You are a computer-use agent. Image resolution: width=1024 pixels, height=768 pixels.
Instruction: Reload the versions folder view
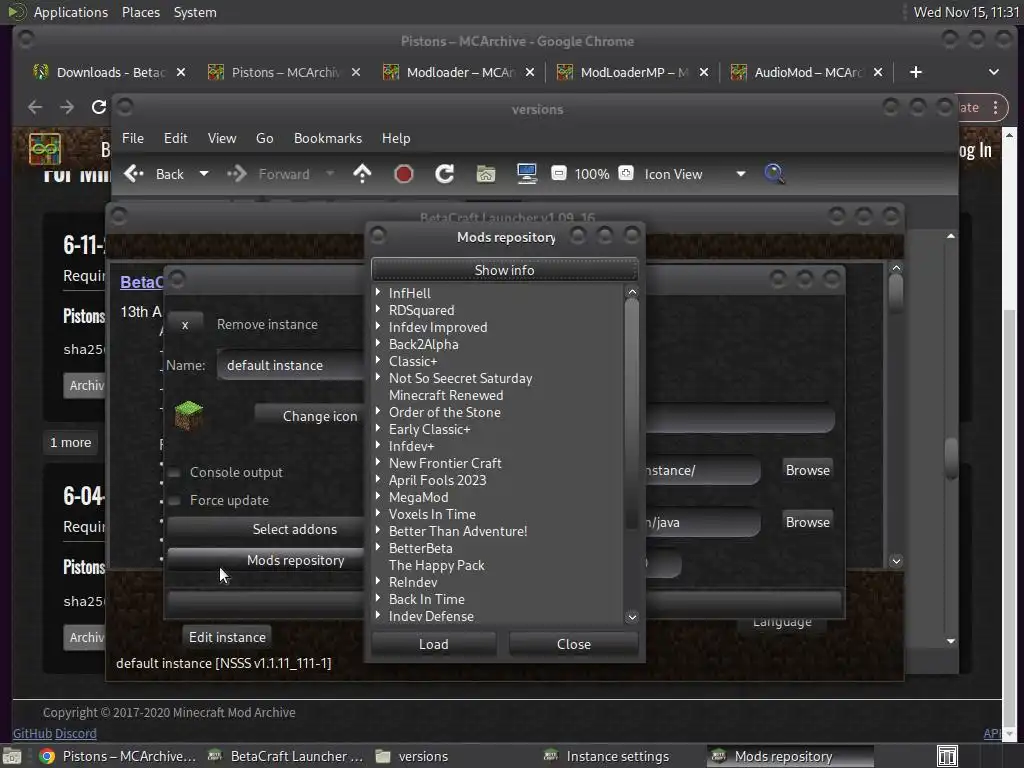point(445,174)
